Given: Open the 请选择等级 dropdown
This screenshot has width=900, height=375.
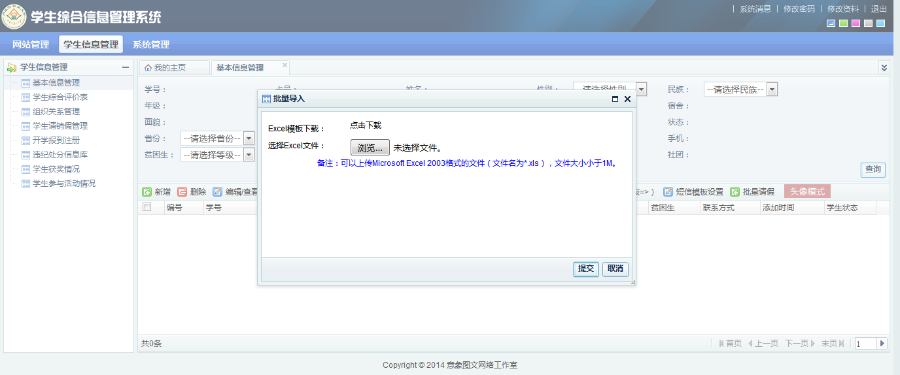Looking at the screenshot, I should 218,154.
